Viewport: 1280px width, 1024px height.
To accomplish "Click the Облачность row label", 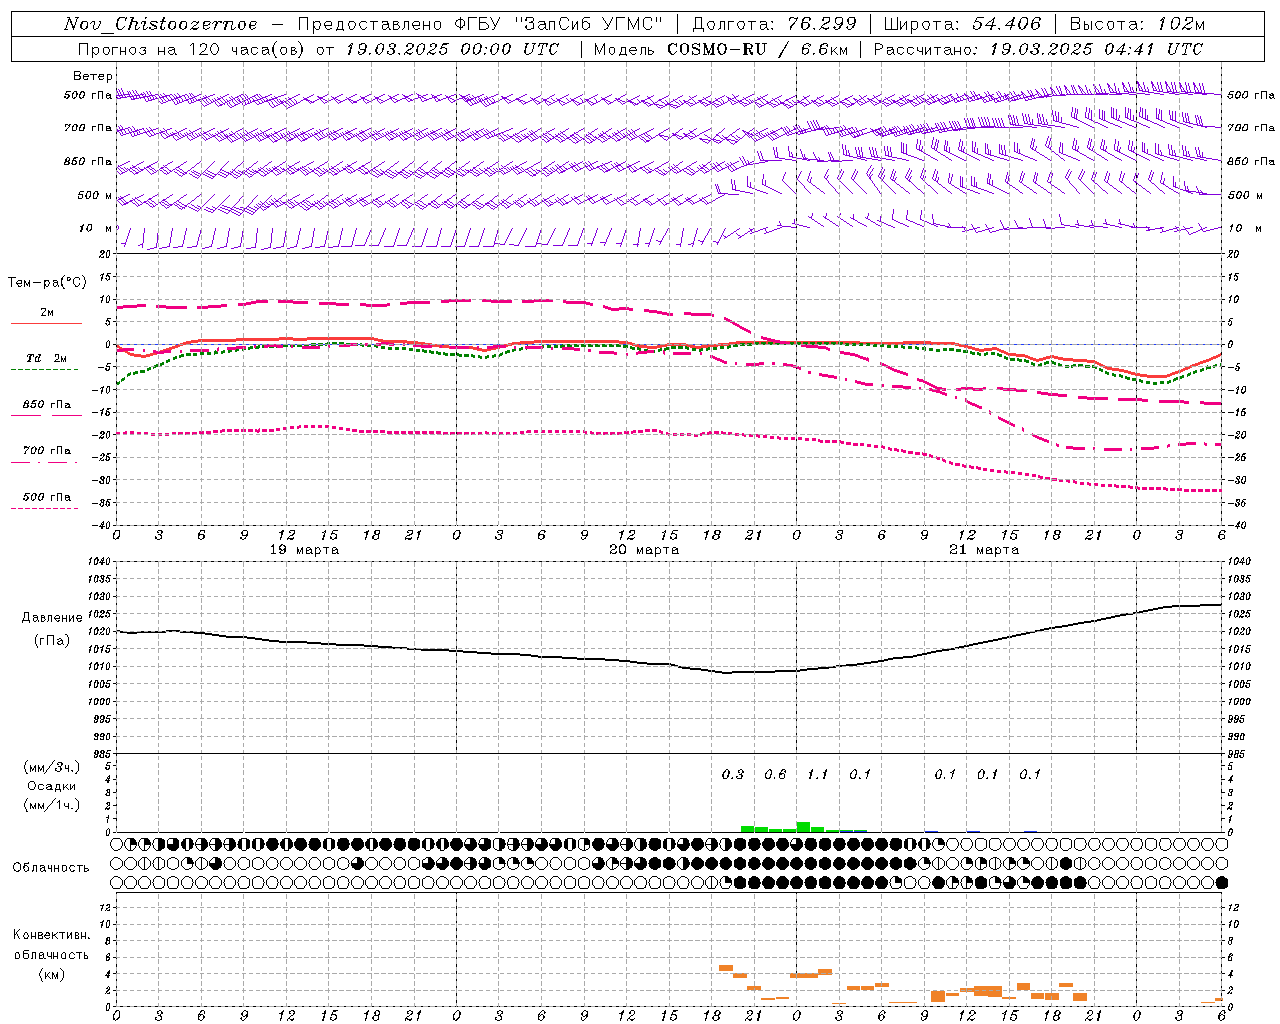I will coord(51,868).
